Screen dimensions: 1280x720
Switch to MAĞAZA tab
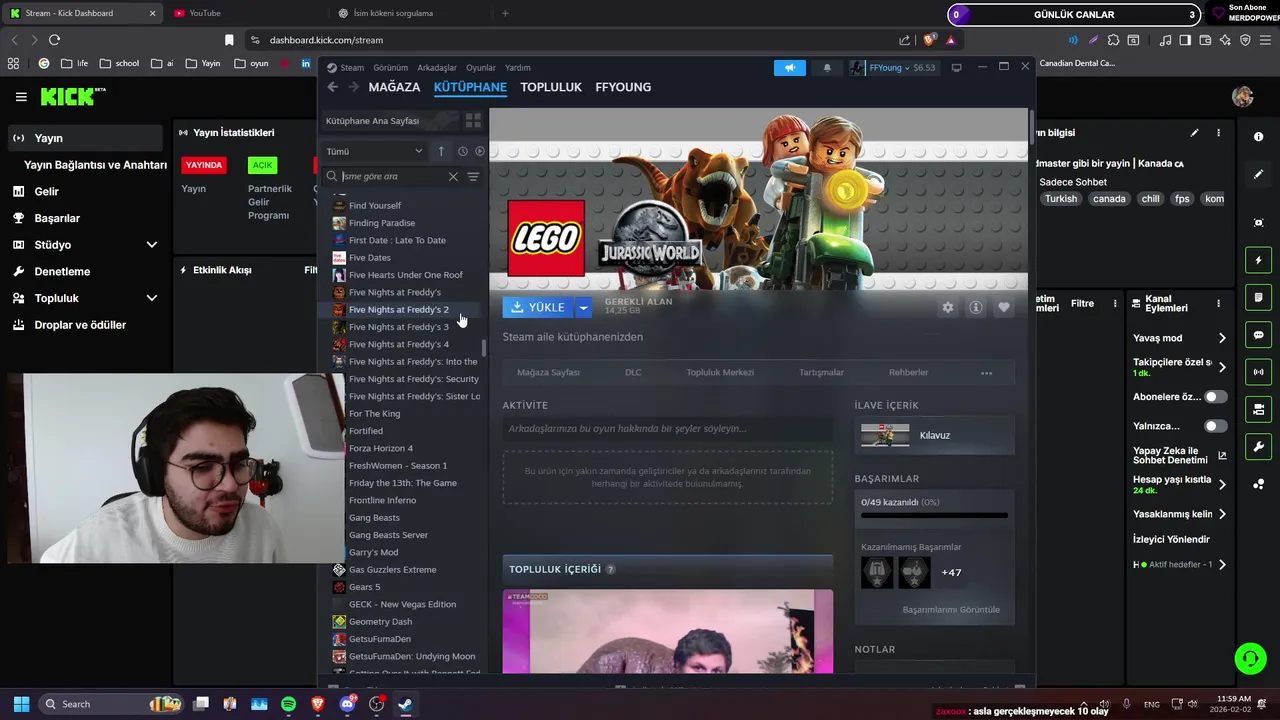(x=394, y=87)
